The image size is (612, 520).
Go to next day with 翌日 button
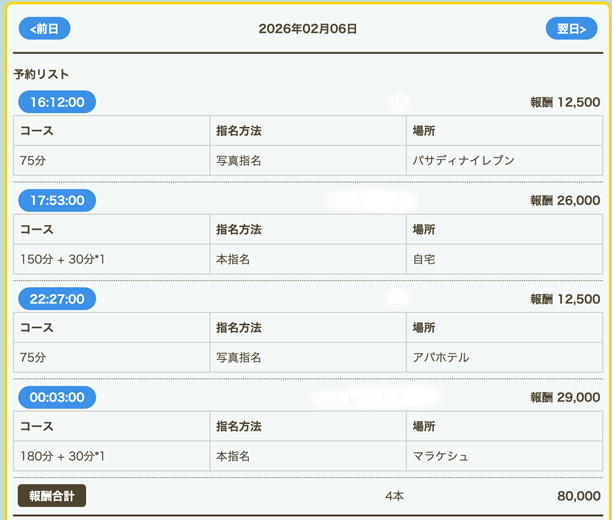pos(570,29)
